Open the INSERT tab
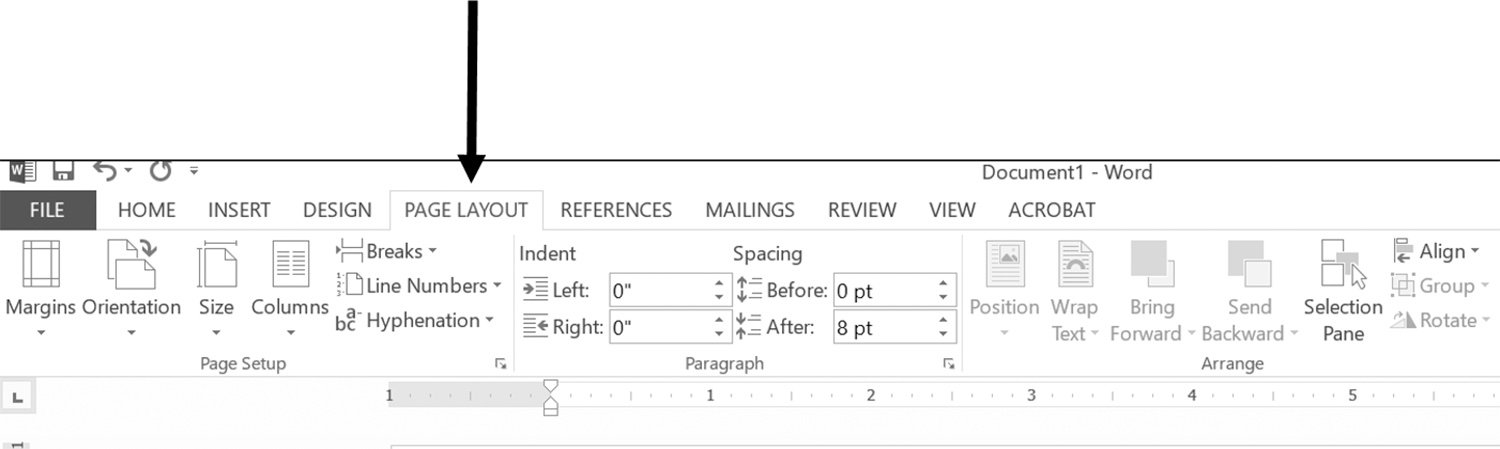The height and width of the screenshot is (449, 1500). point(239,210)
